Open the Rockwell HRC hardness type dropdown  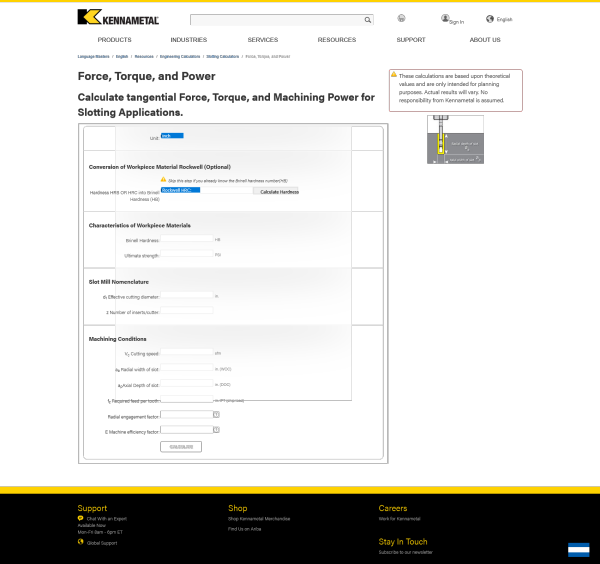click(180, 190)
